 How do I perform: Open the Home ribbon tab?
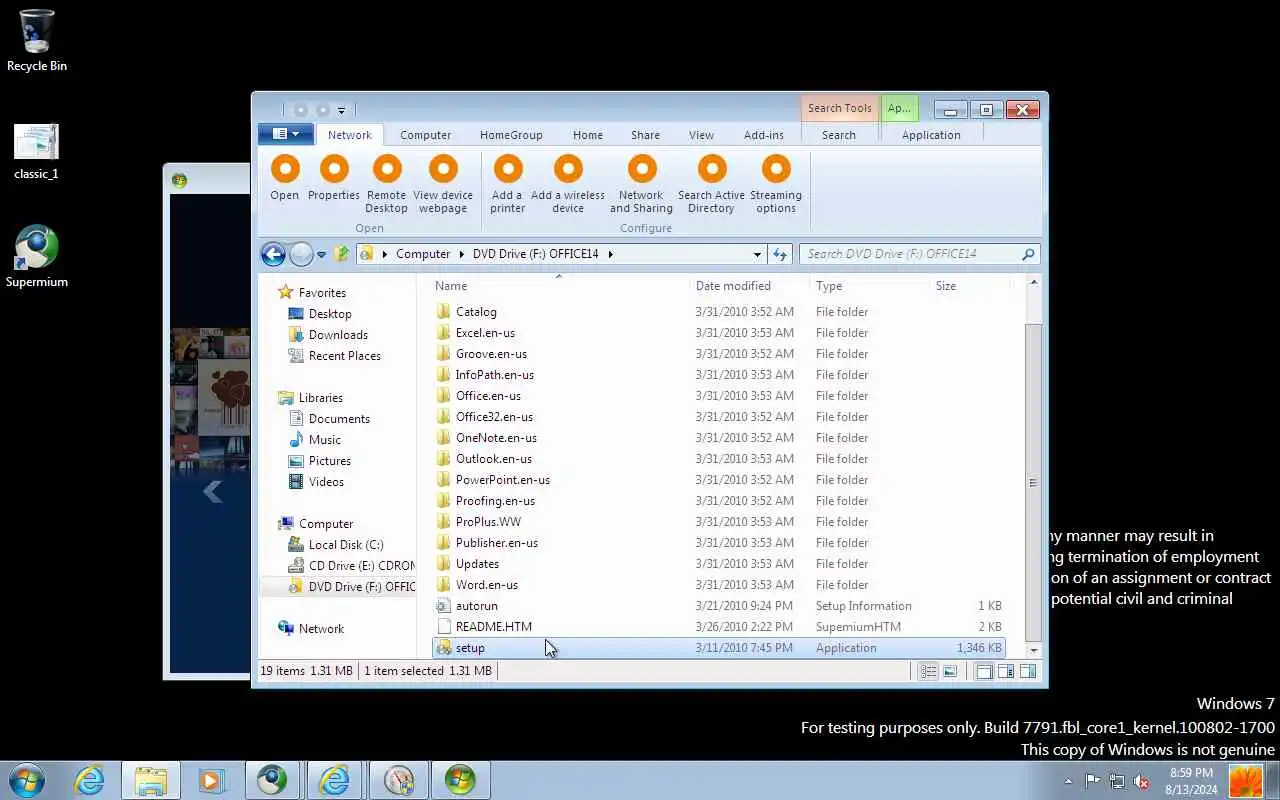[x=588, y=135]
